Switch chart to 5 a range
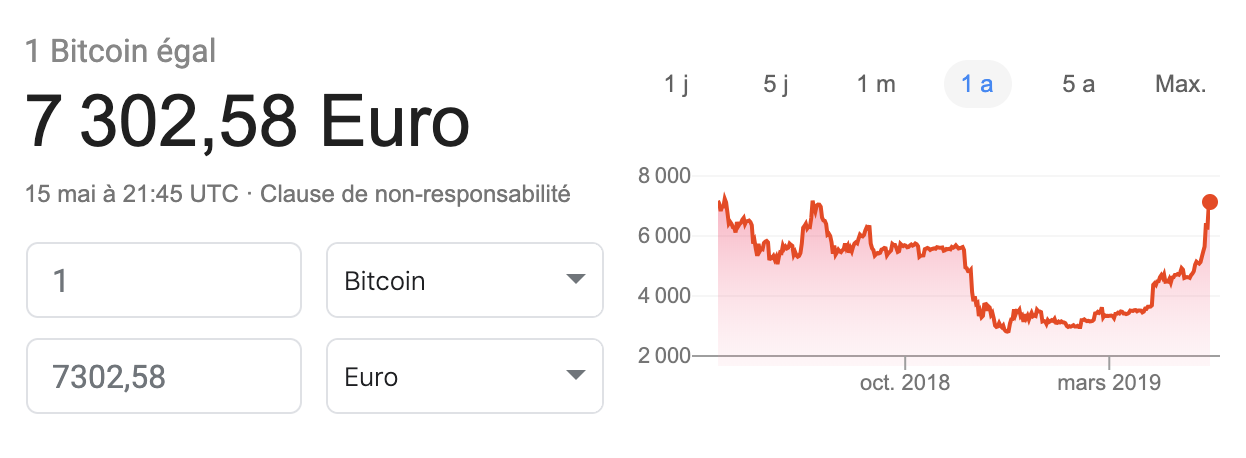Image resolution: width=1246 pixels, height=458 pixels. tap(1078, 84)
